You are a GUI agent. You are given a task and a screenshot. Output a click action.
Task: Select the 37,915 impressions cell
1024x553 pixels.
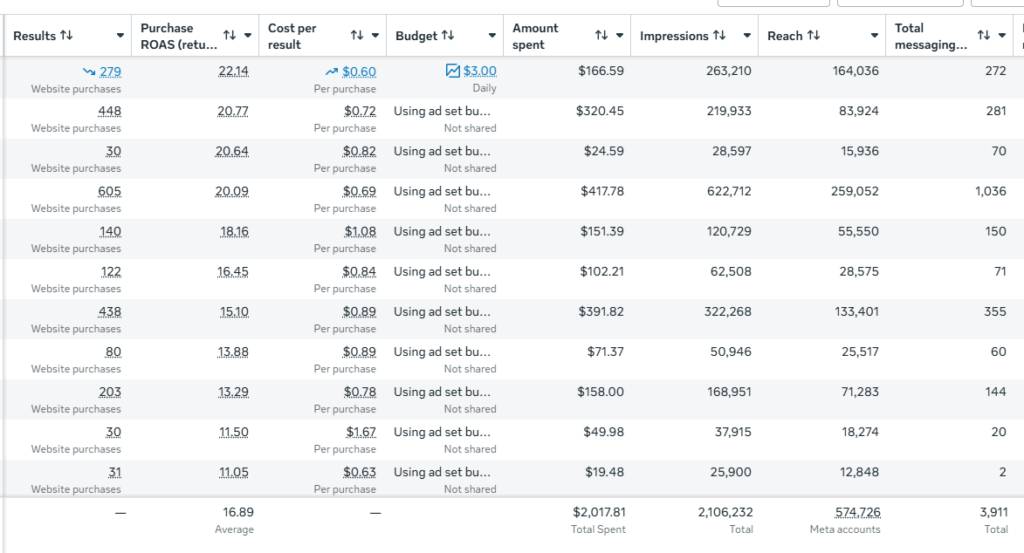733,432
